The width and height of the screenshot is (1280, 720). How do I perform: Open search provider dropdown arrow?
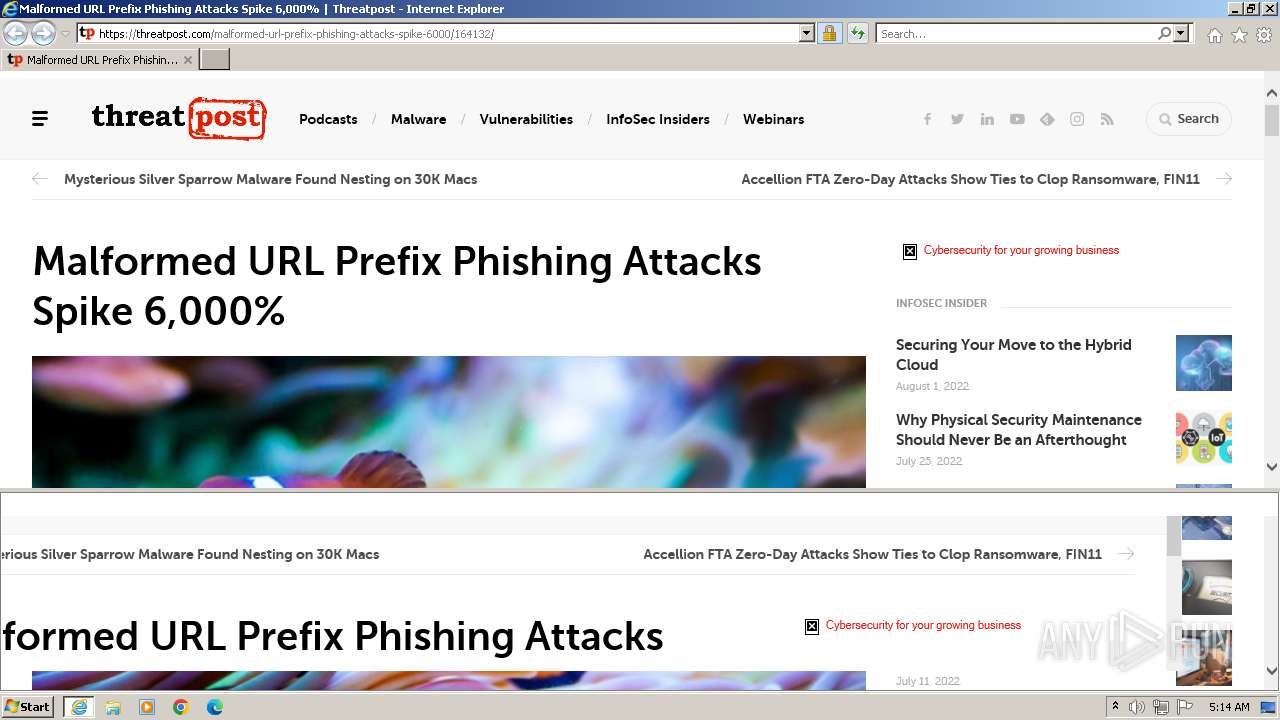click(x=1181, y=33)
